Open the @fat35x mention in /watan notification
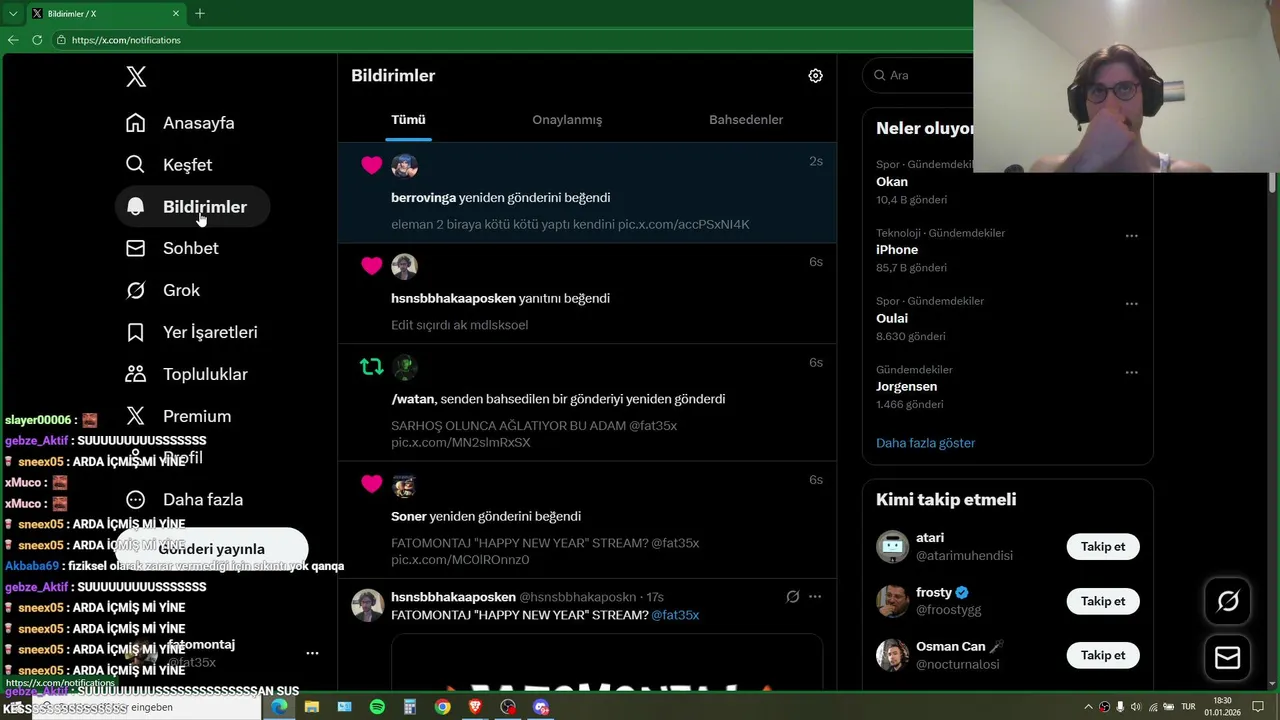Image resolution: width=1280 pixels, height=720 pixels. pos(653,425)
